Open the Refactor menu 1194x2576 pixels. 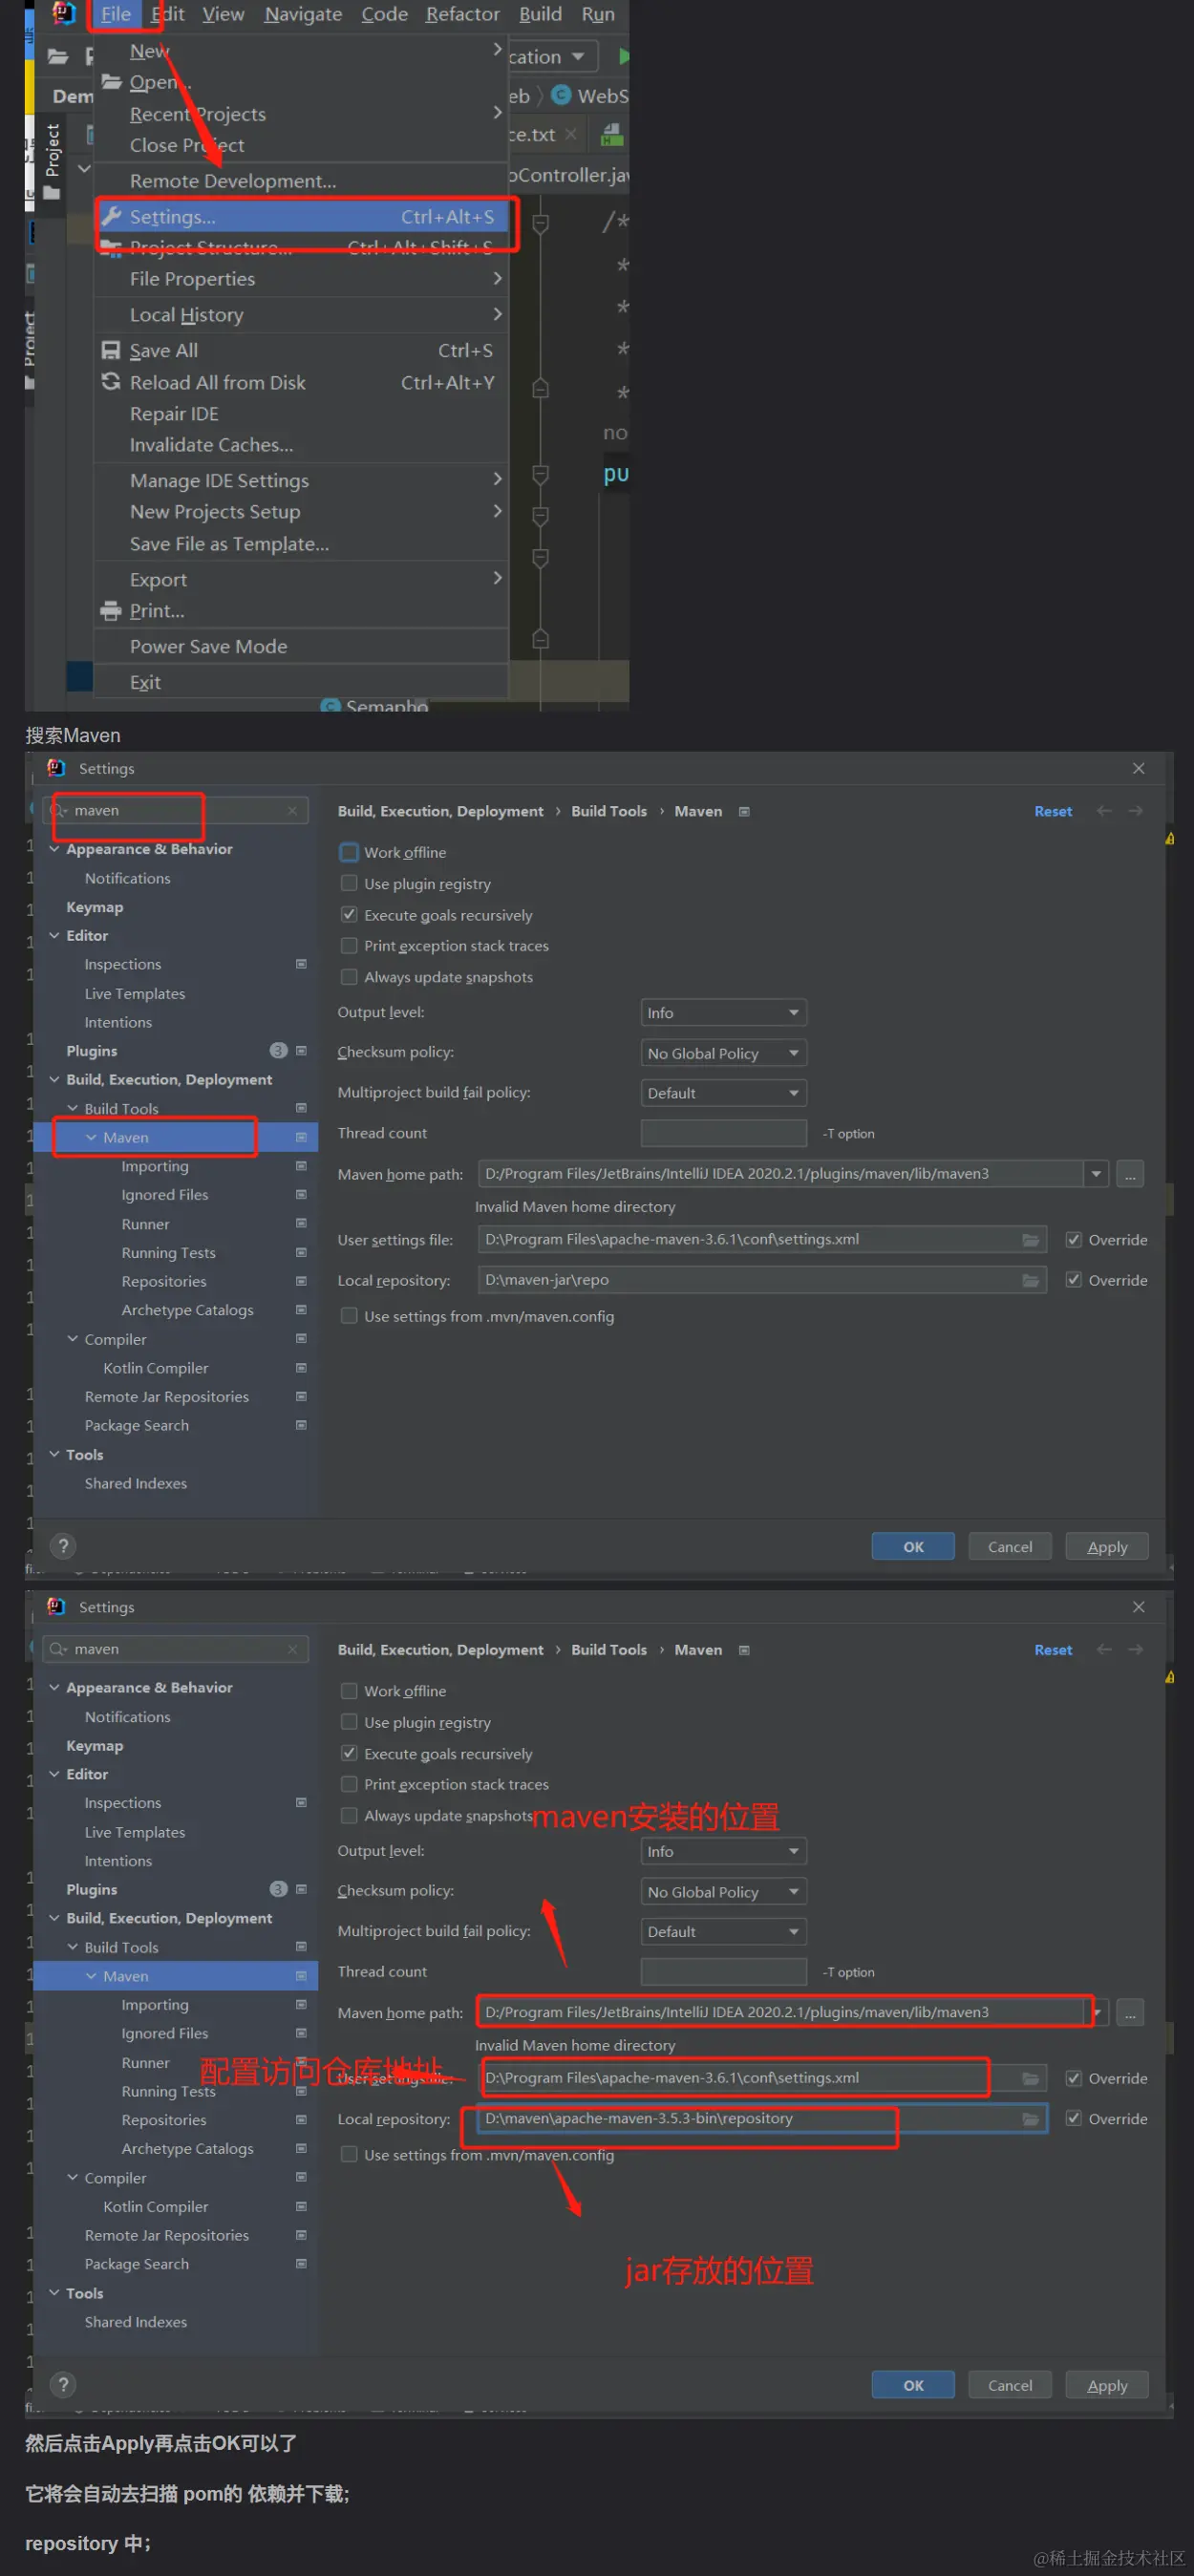pos(462,14)
